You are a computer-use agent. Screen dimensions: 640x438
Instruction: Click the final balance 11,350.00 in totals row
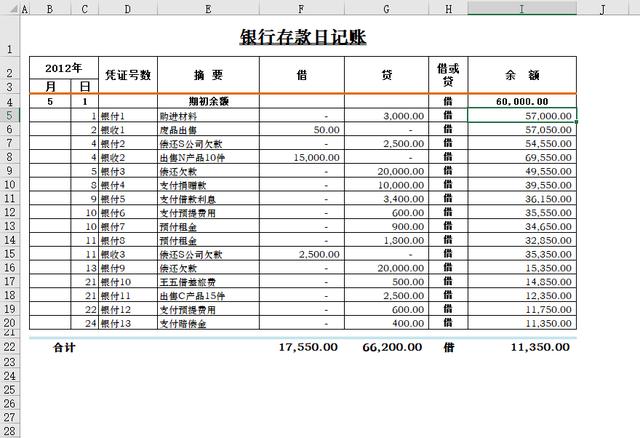pyautogui.click(x=540, y=347)
